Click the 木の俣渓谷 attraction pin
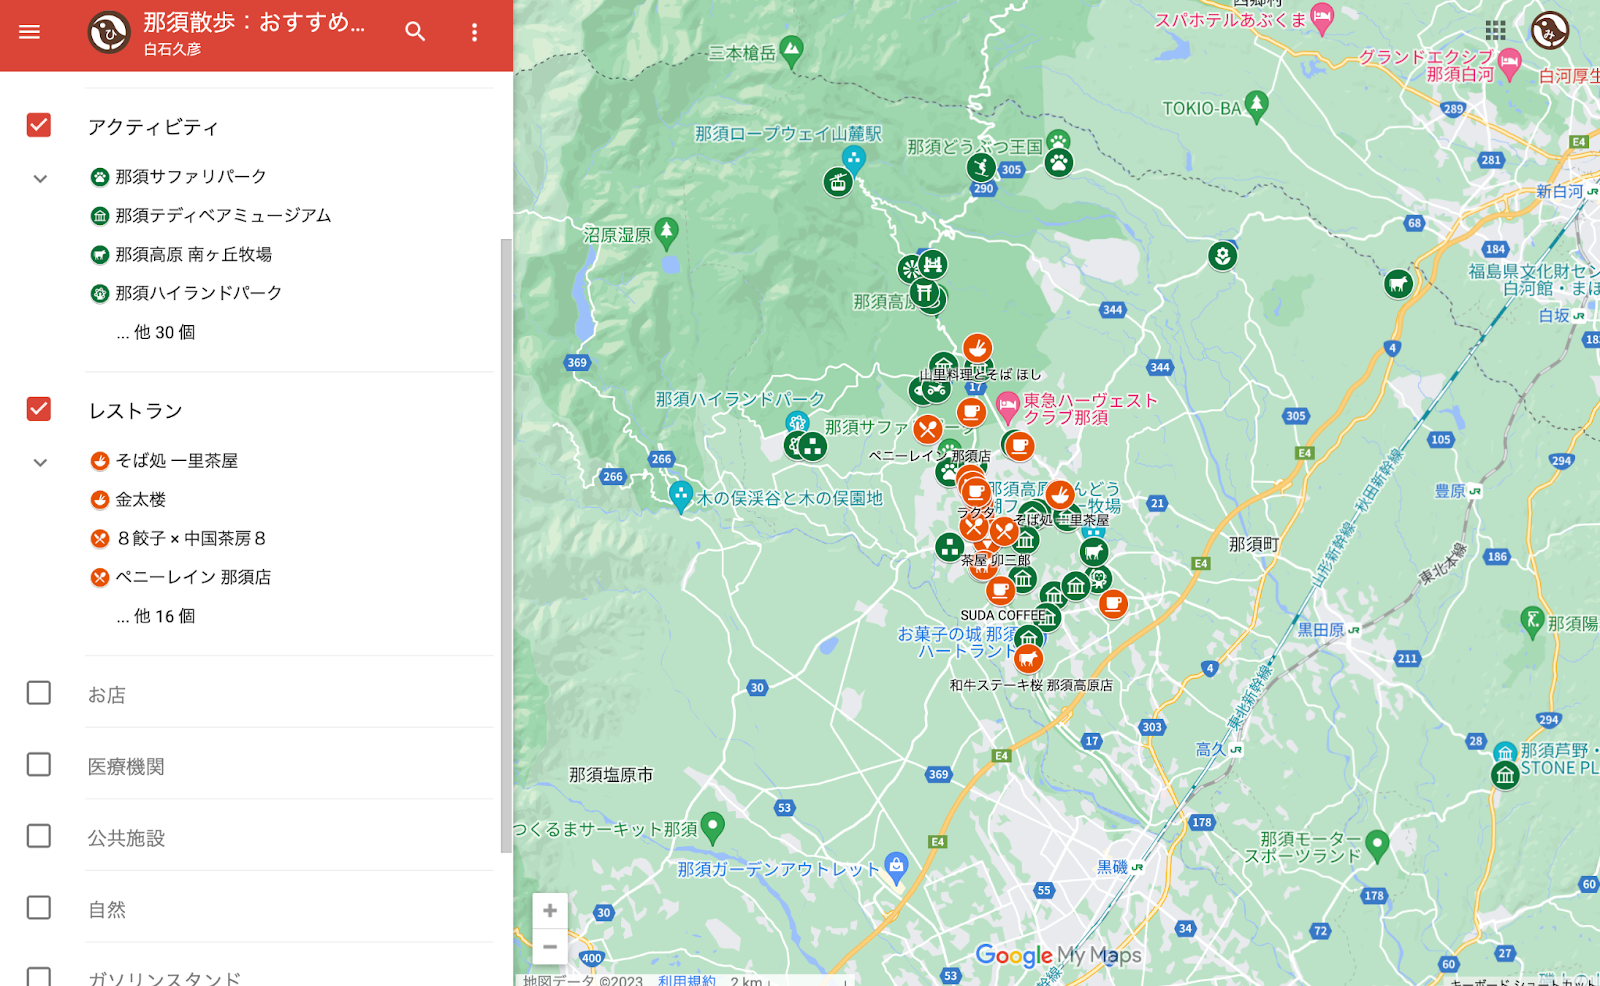This screenshot has width=1600, height=986. tap(681, 495)
